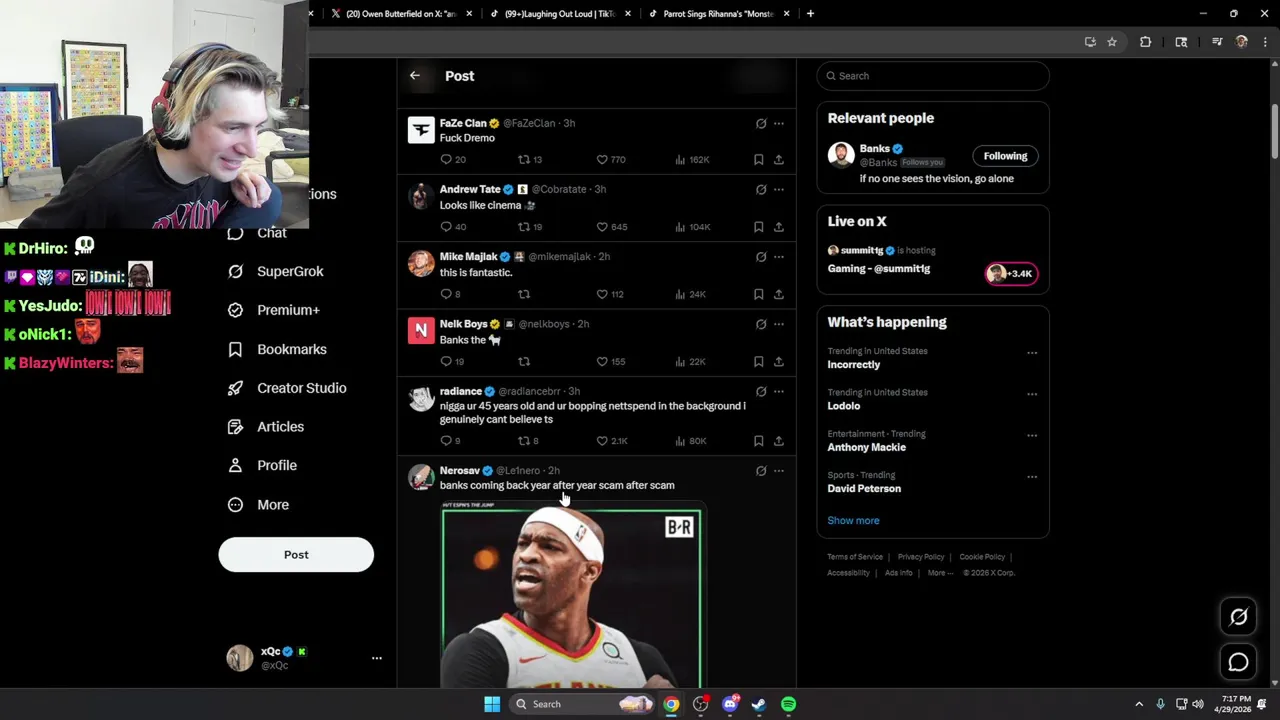Like FaZe Clan's reply
The height and width of the screenshot is (720, 1280).
click(x=602, y=159)
